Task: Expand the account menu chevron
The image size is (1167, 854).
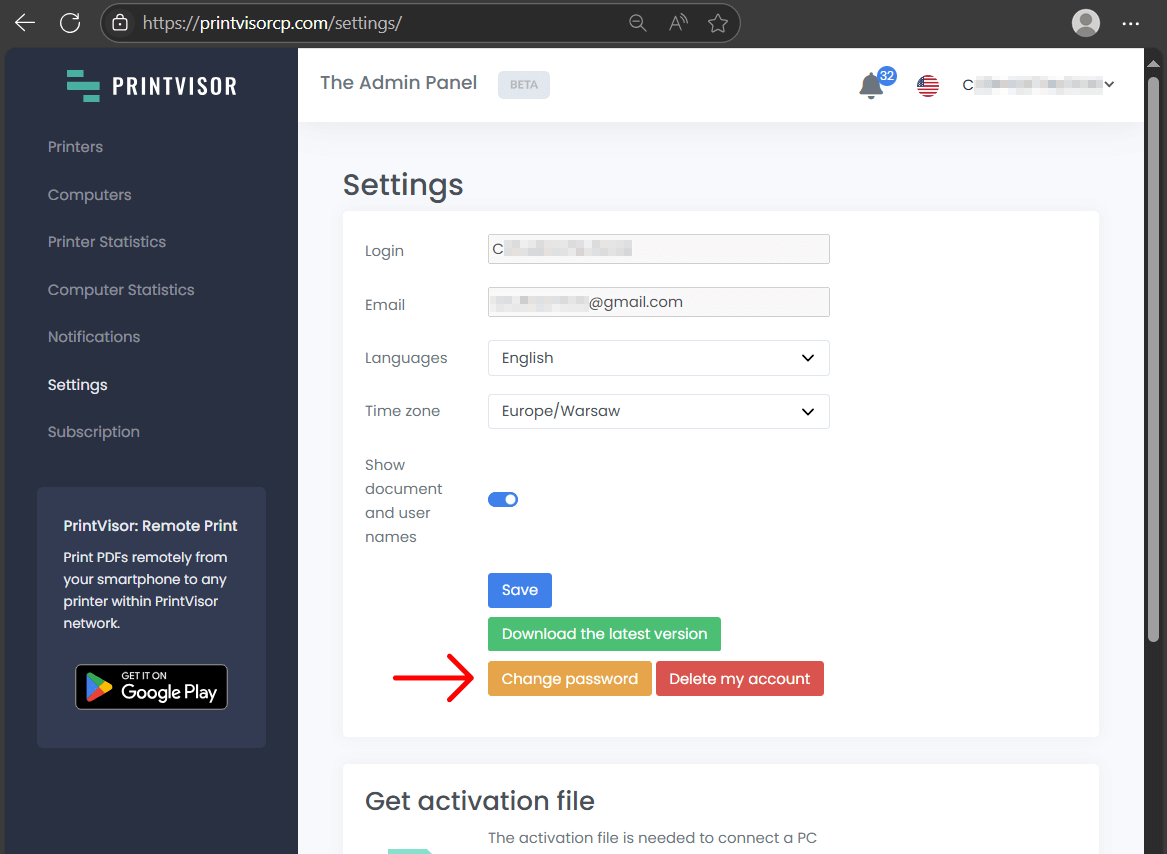Action: [1110, 84]
